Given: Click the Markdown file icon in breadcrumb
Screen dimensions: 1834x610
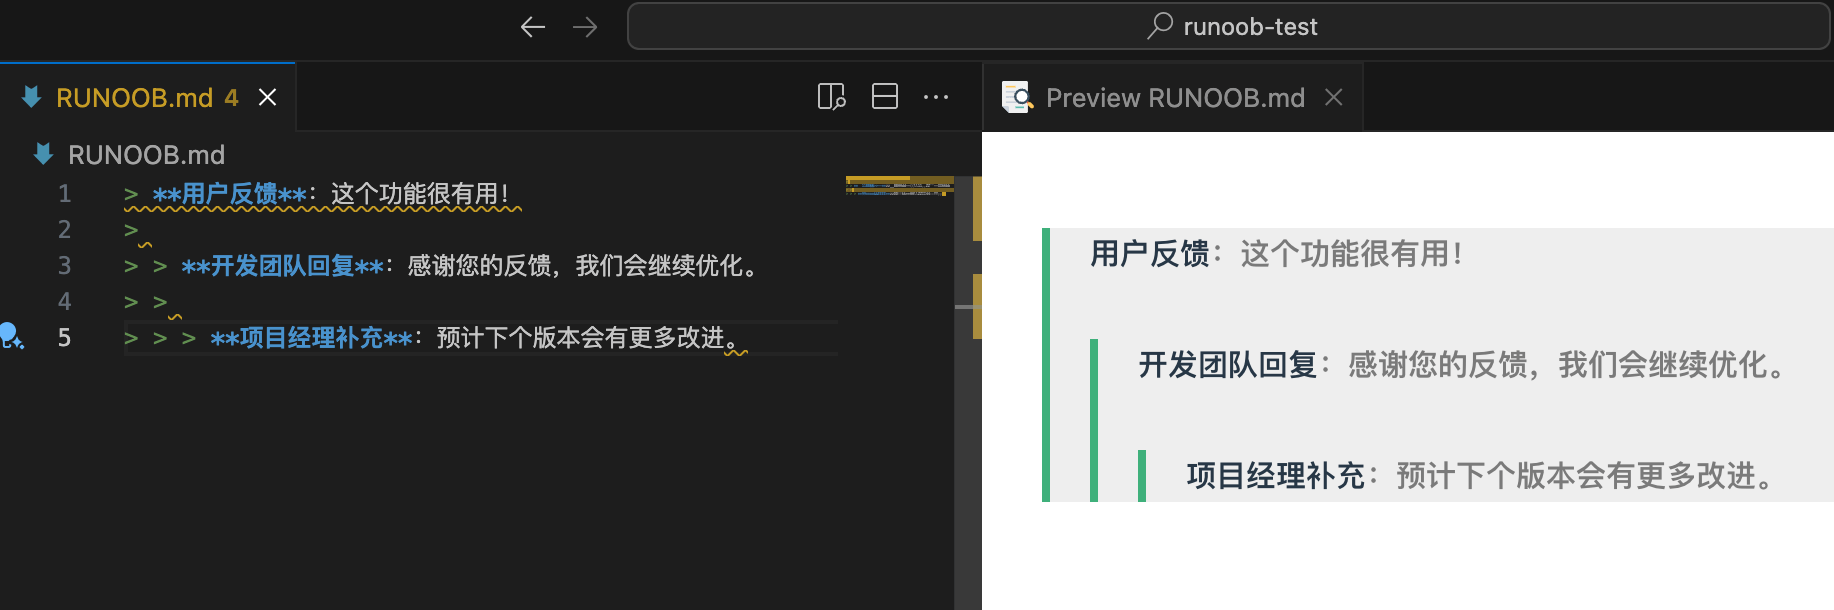Looking at the screenshot, I should 43,155.
